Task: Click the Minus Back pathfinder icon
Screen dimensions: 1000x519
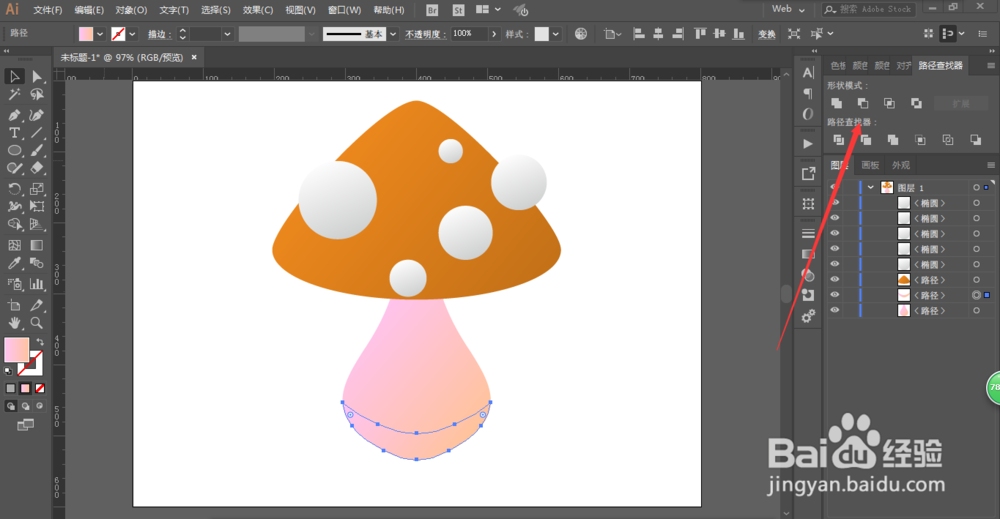Action: [975, 140]
